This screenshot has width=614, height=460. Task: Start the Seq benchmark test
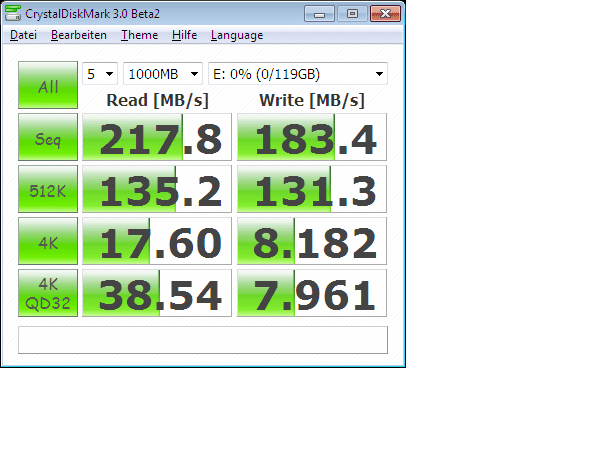click(x=48, y=137)
